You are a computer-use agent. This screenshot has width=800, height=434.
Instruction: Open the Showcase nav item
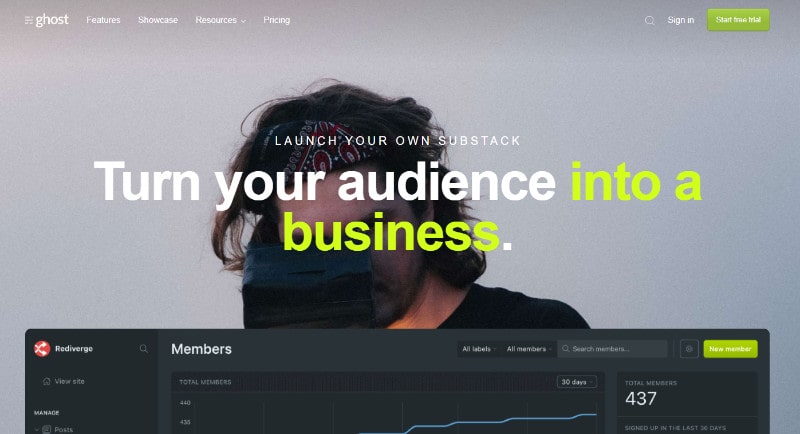[x=158, y=20]
